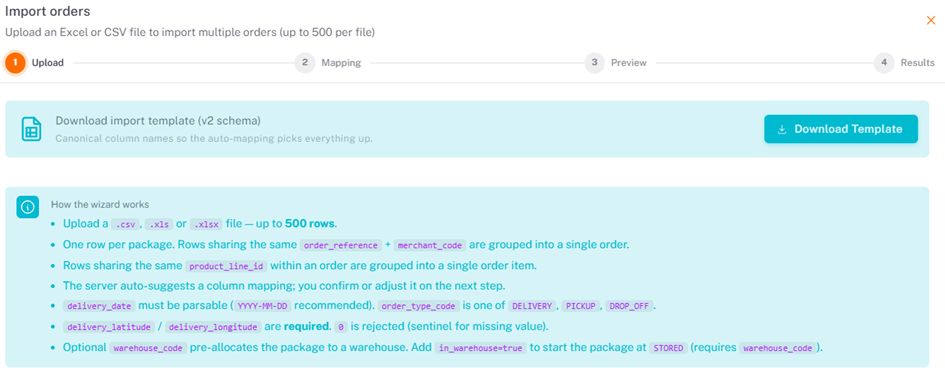Click the merchant_code code tag

pos(429,245)
